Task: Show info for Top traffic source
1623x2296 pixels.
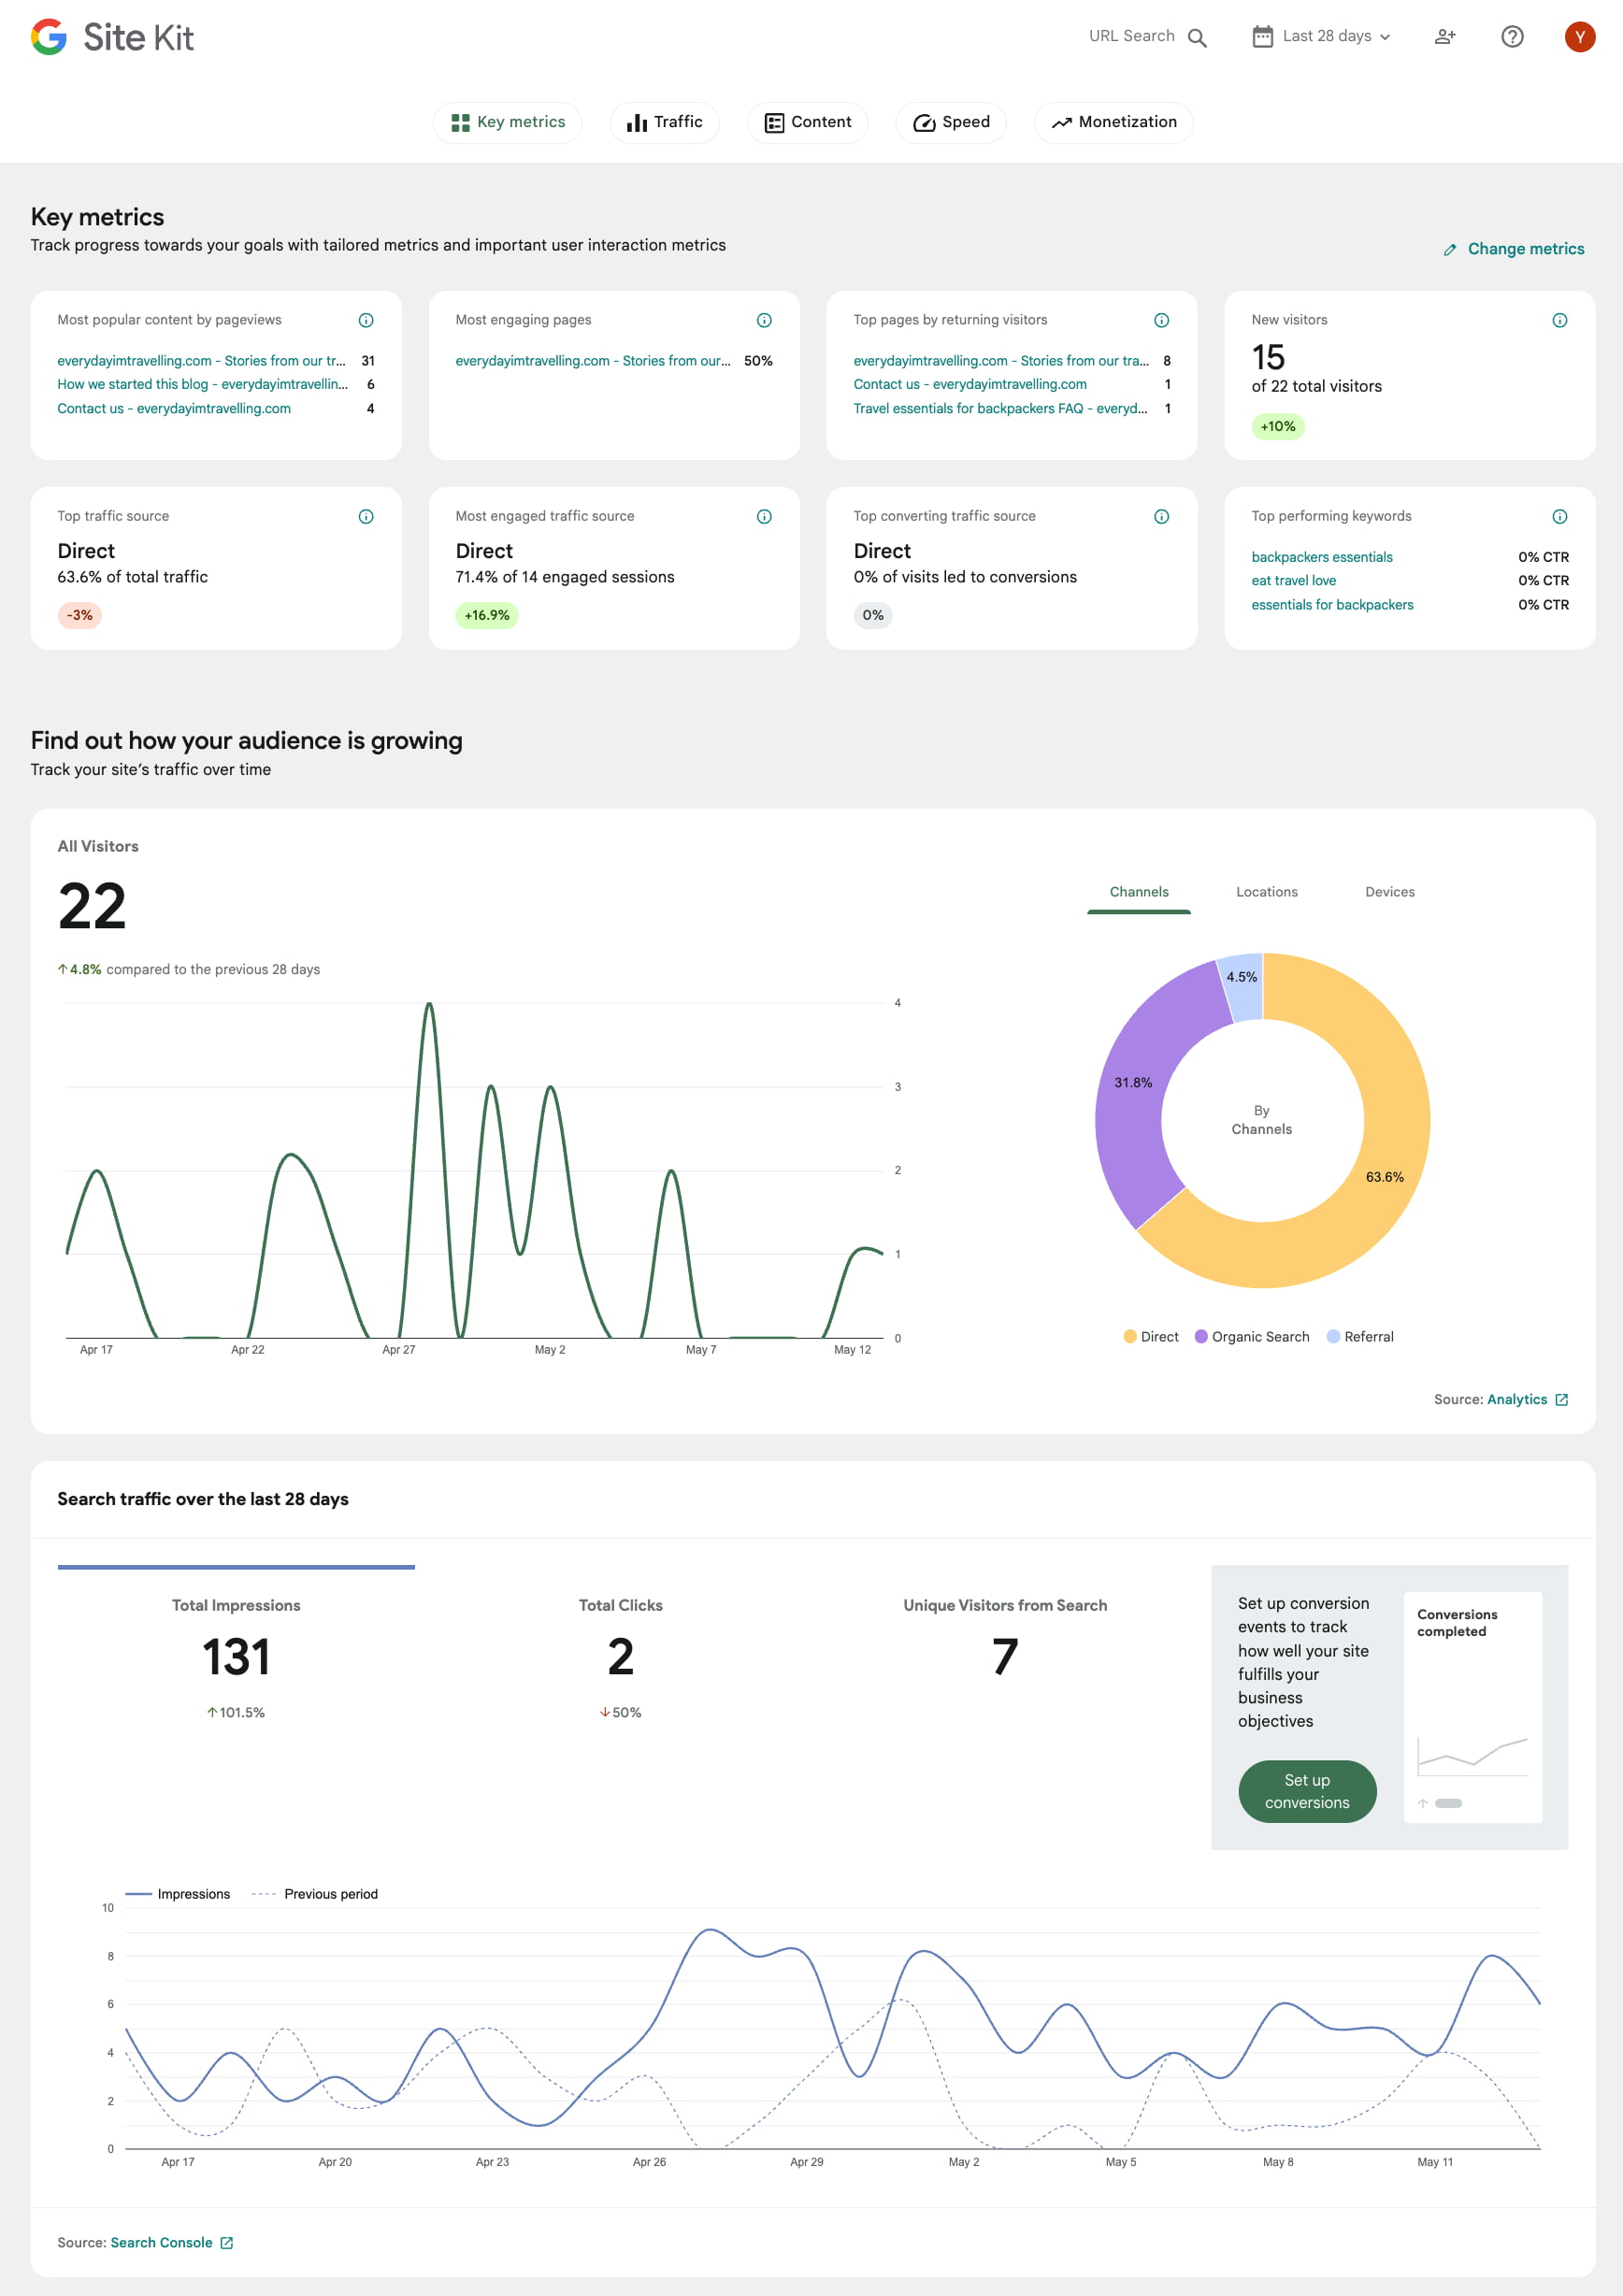Action: coord(366,516)
